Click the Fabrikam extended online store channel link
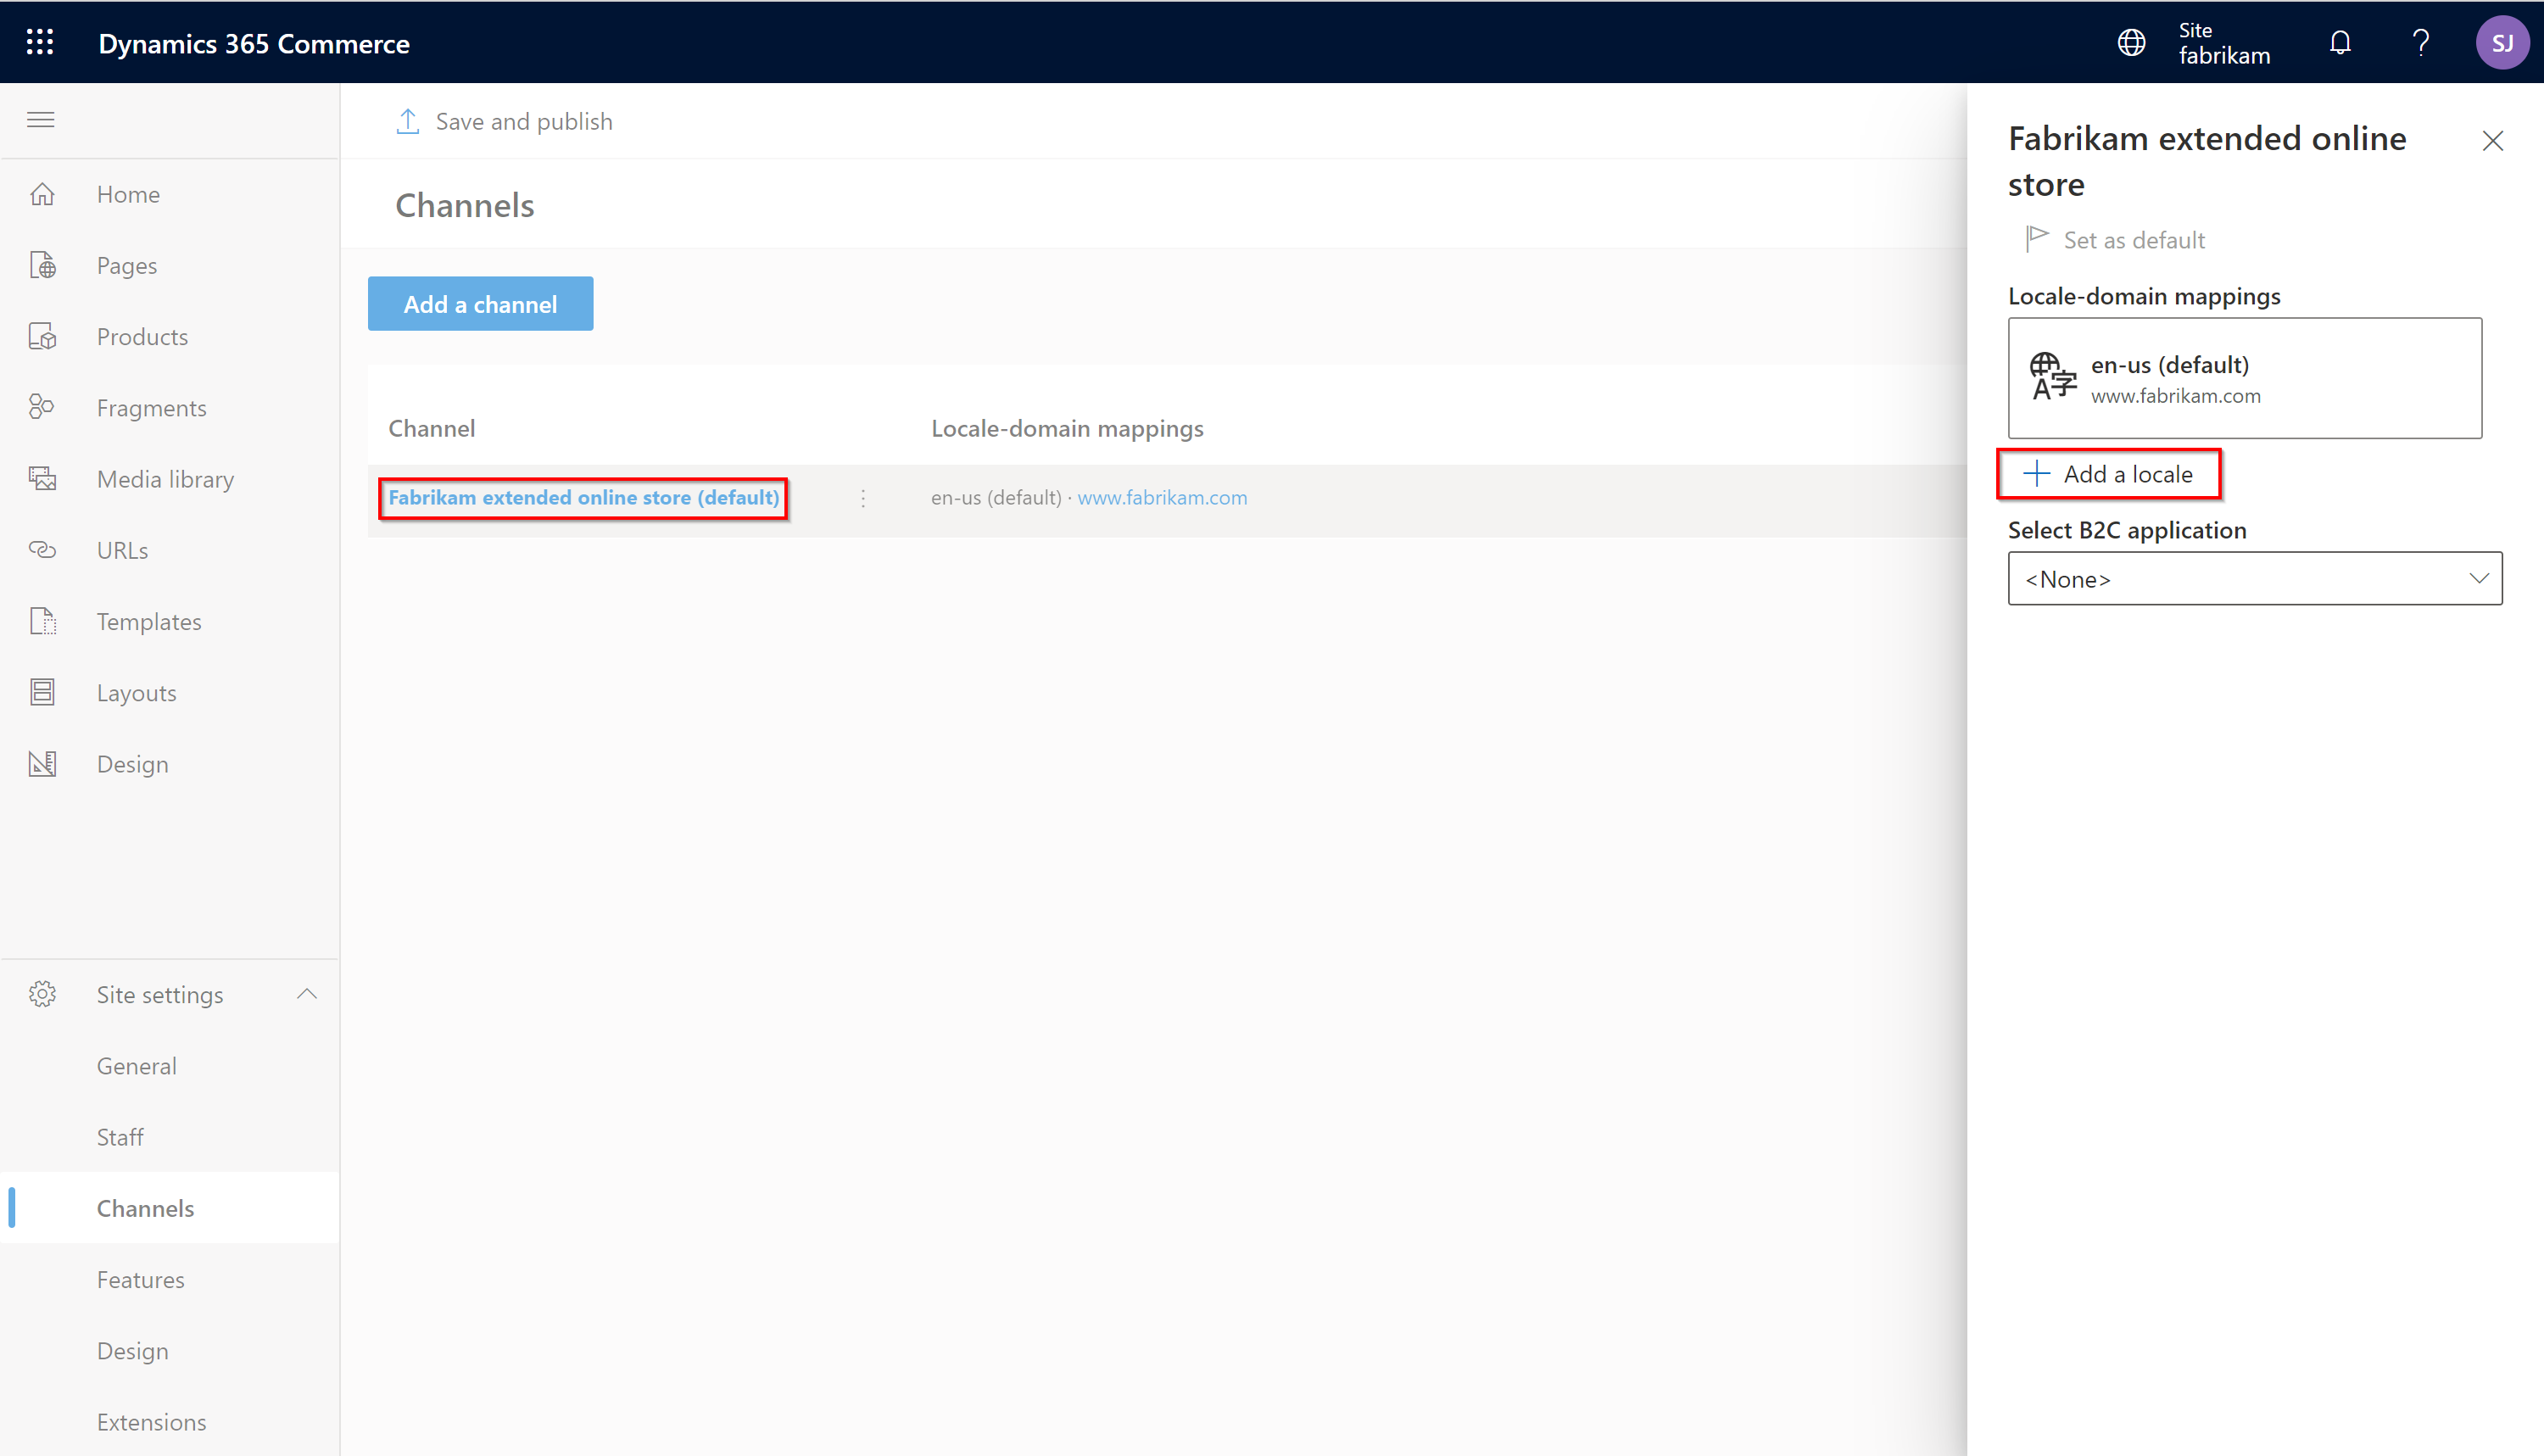Viewport: 2544px width, 1456px height. coord(583,496)
